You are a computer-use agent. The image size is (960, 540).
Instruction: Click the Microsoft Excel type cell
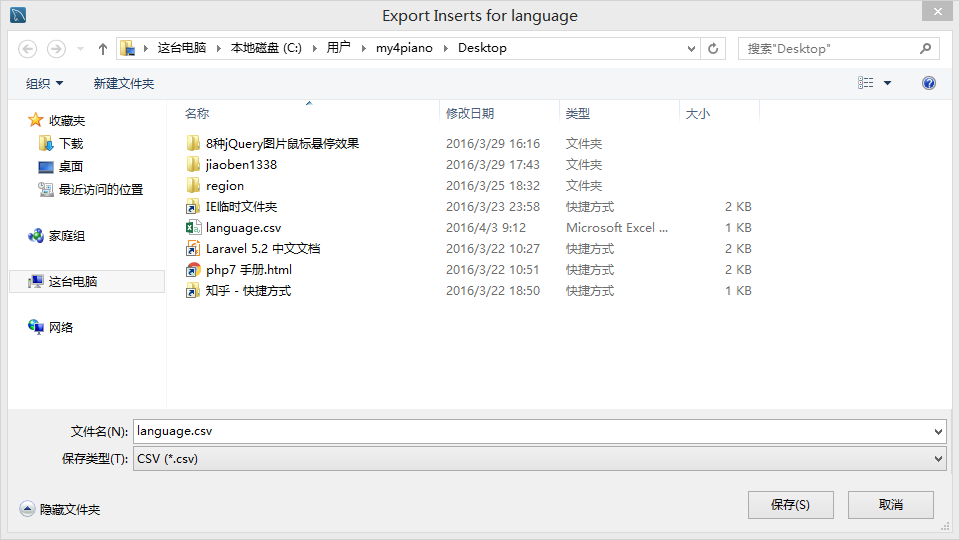(617, 228)
